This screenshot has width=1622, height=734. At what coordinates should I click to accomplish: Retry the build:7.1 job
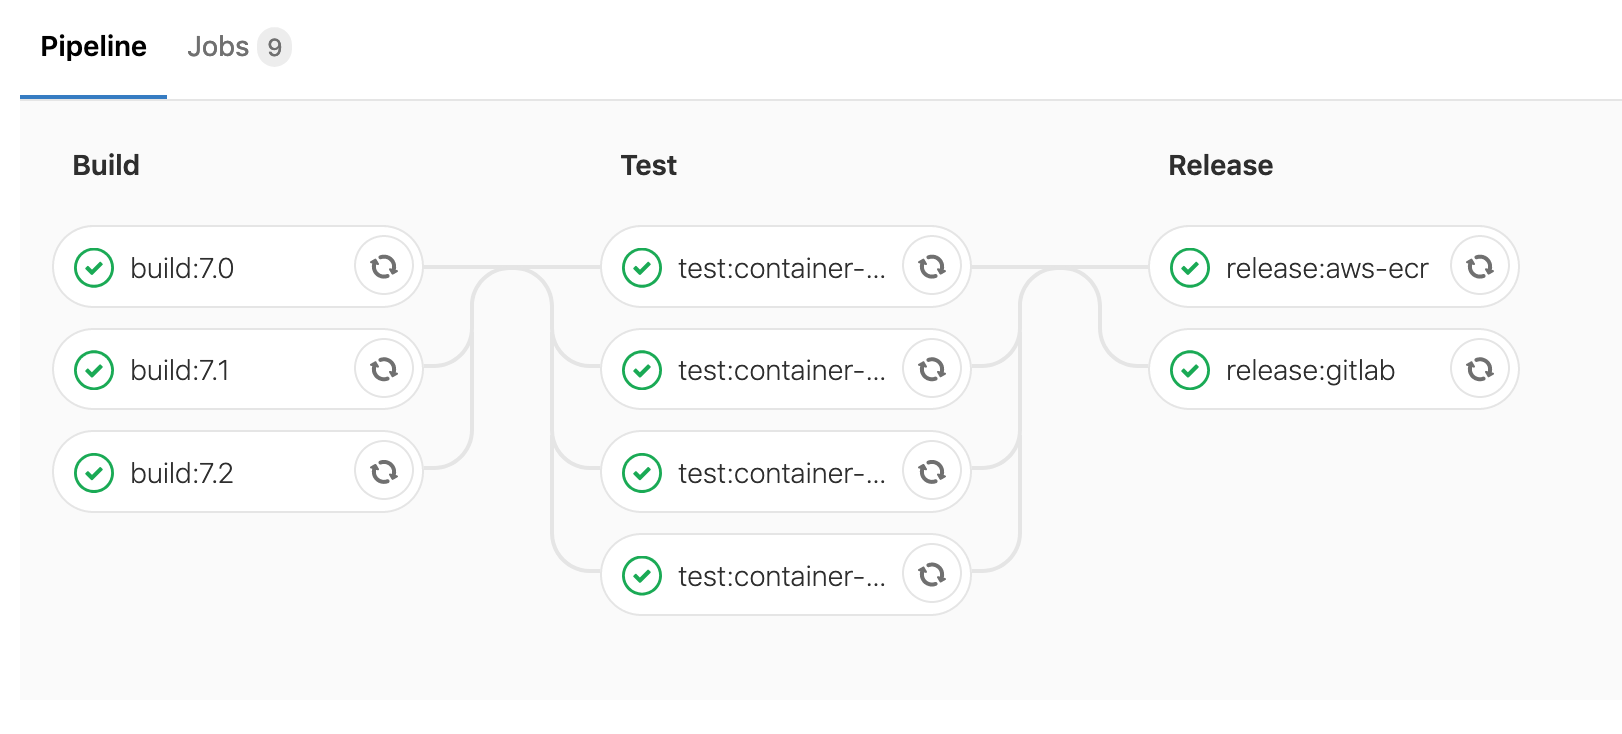point(384,370)
